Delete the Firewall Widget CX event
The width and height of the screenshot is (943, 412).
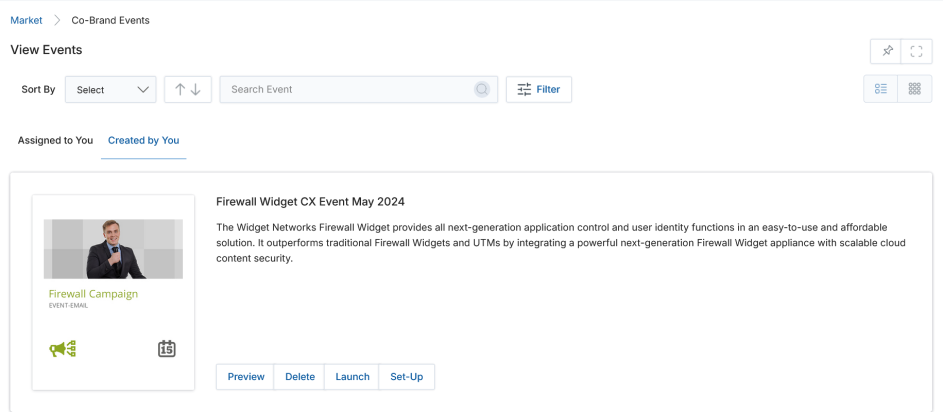(299, 377)
